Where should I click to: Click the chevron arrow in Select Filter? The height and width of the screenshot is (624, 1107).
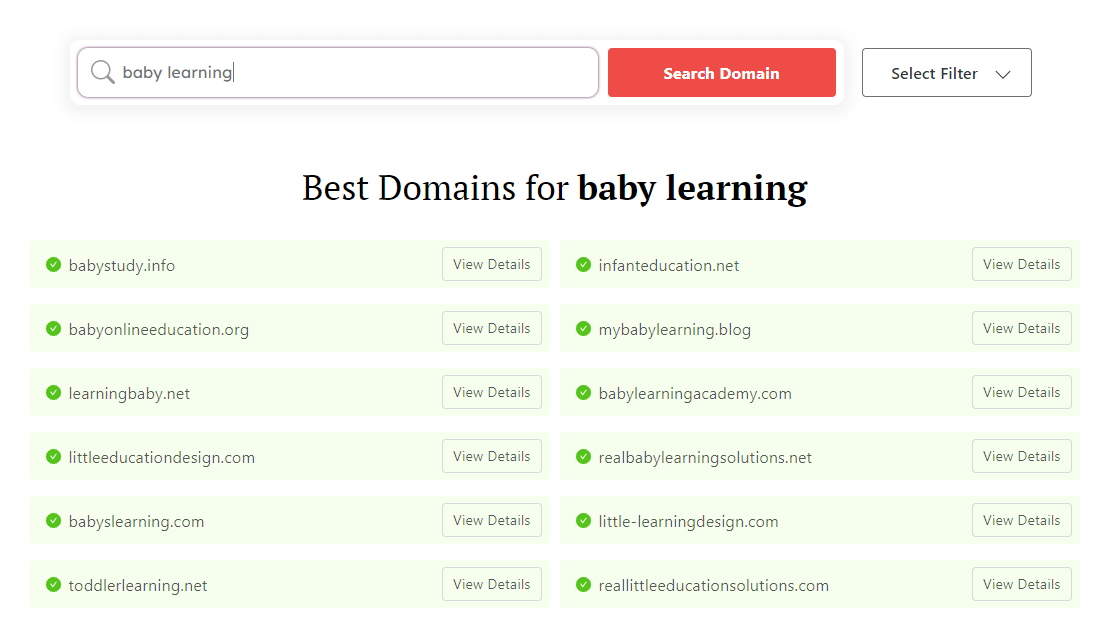tap(1003, 74)
